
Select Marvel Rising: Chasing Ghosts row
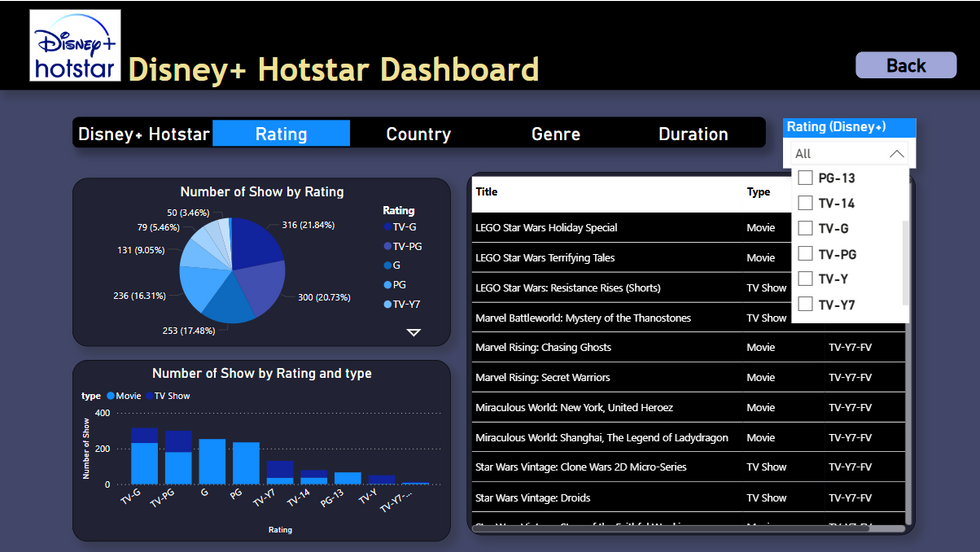tap(688, 348)
